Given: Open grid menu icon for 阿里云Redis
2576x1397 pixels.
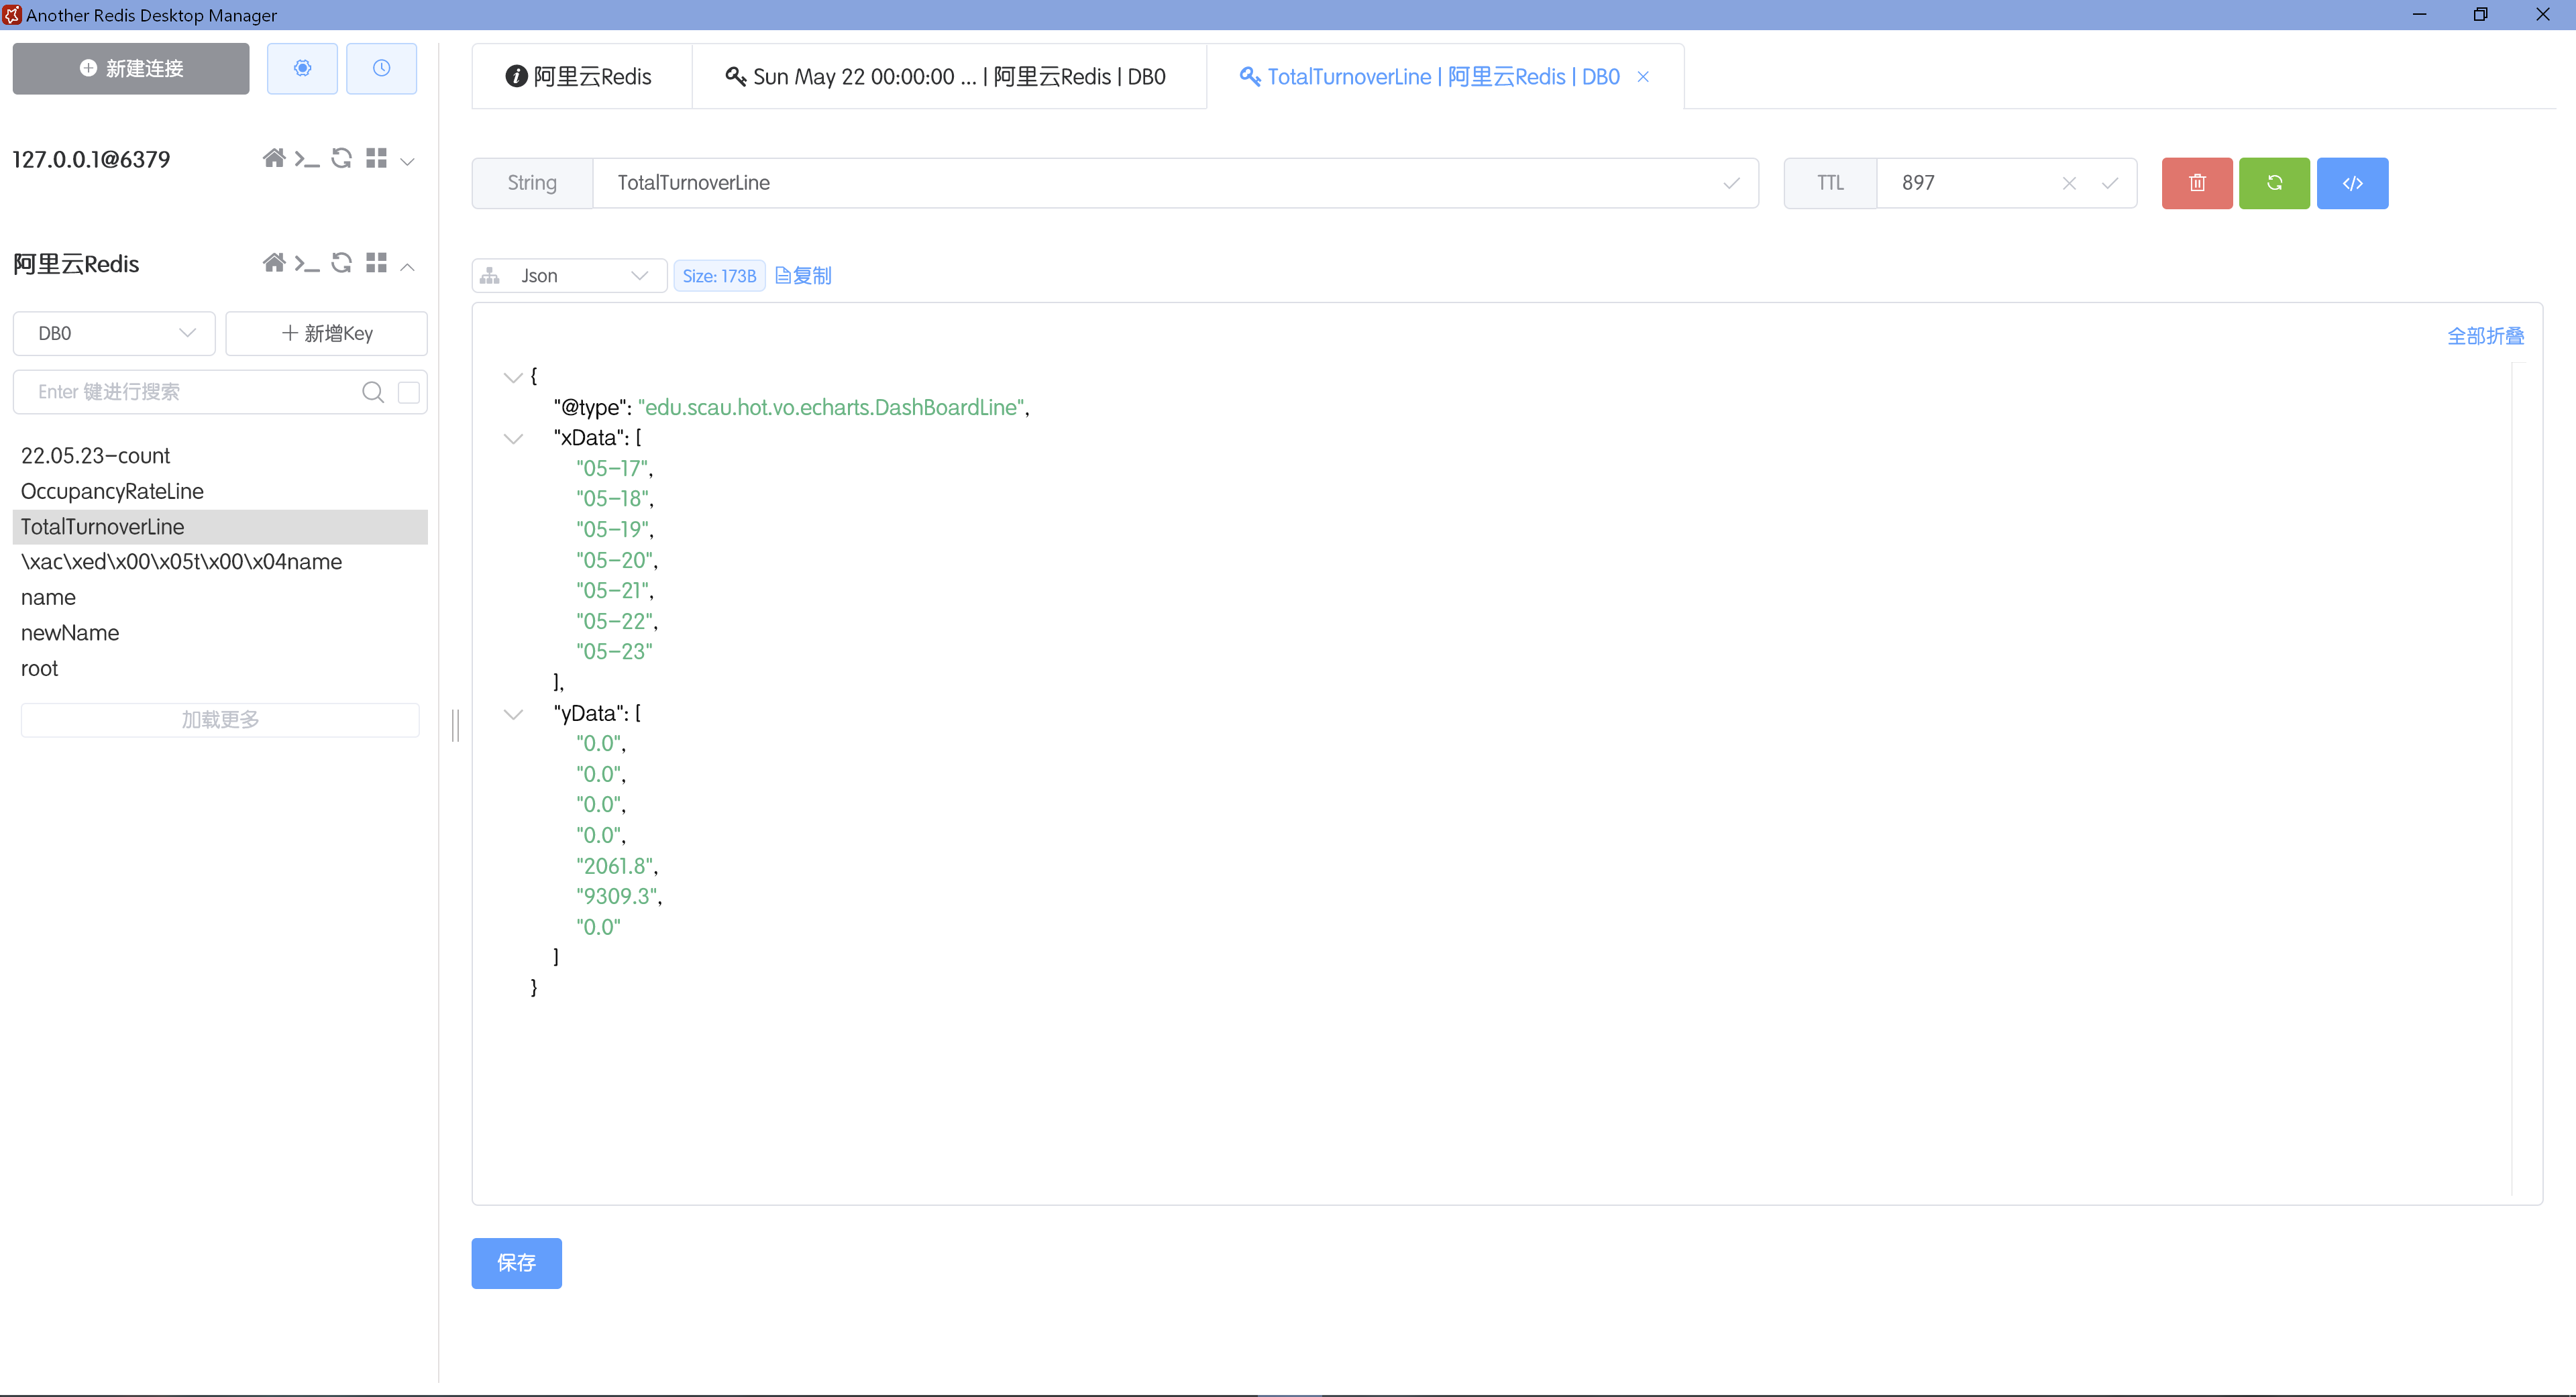Looking at the screenshot, I should click(376, 263).
